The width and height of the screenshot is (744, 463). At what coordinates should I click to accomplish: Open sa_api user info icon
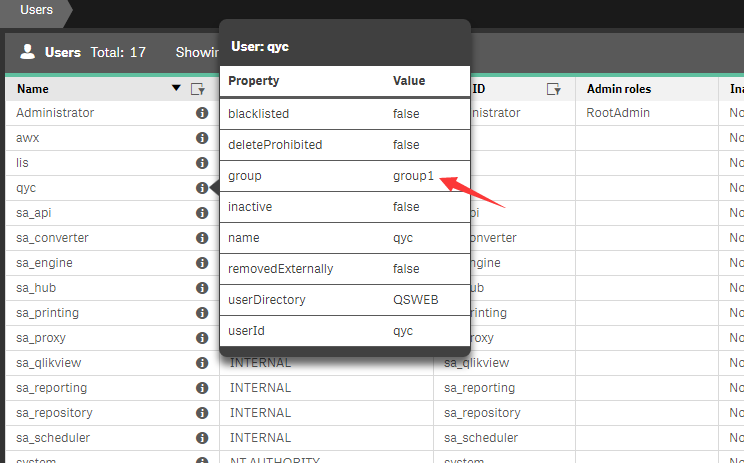click(201, 213)
